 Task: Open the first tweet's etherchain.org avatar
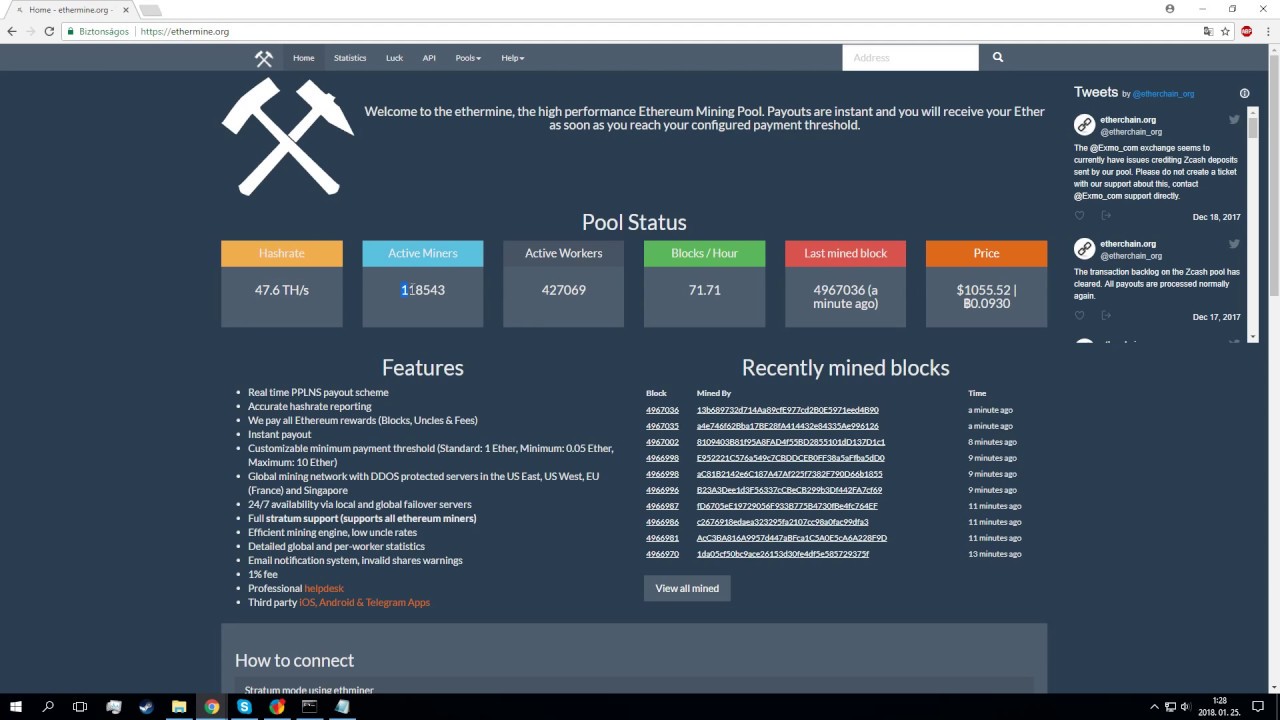[1084, 125]
